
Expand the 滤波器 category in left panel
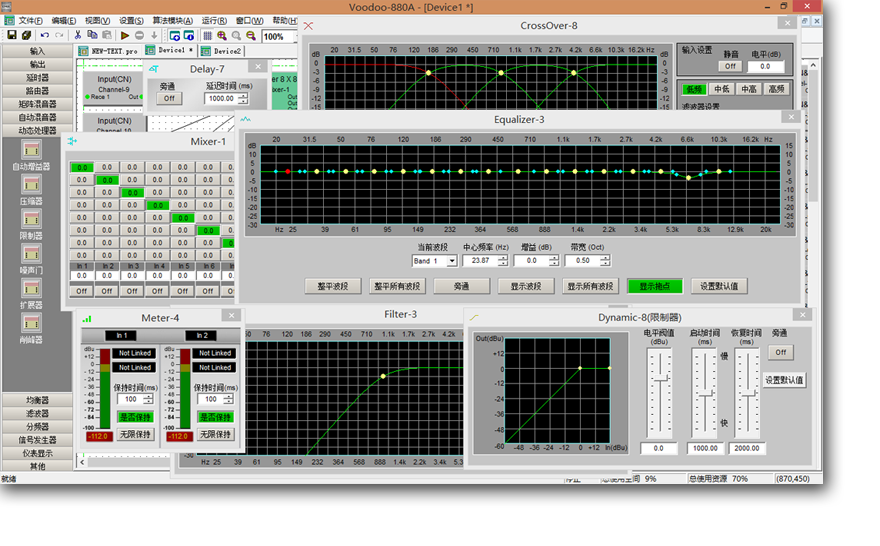(37, 414)
